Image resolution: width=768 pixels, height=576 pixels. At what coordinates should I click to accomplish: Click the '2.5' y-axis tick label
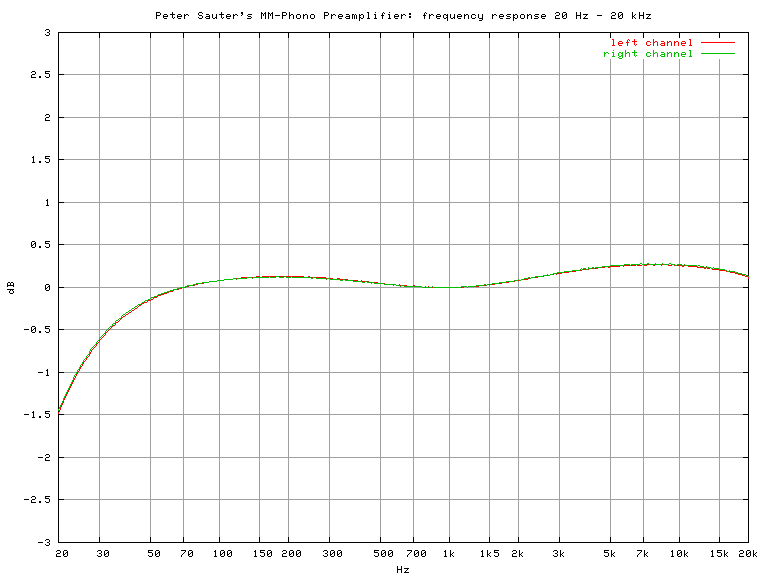point(41,75)
